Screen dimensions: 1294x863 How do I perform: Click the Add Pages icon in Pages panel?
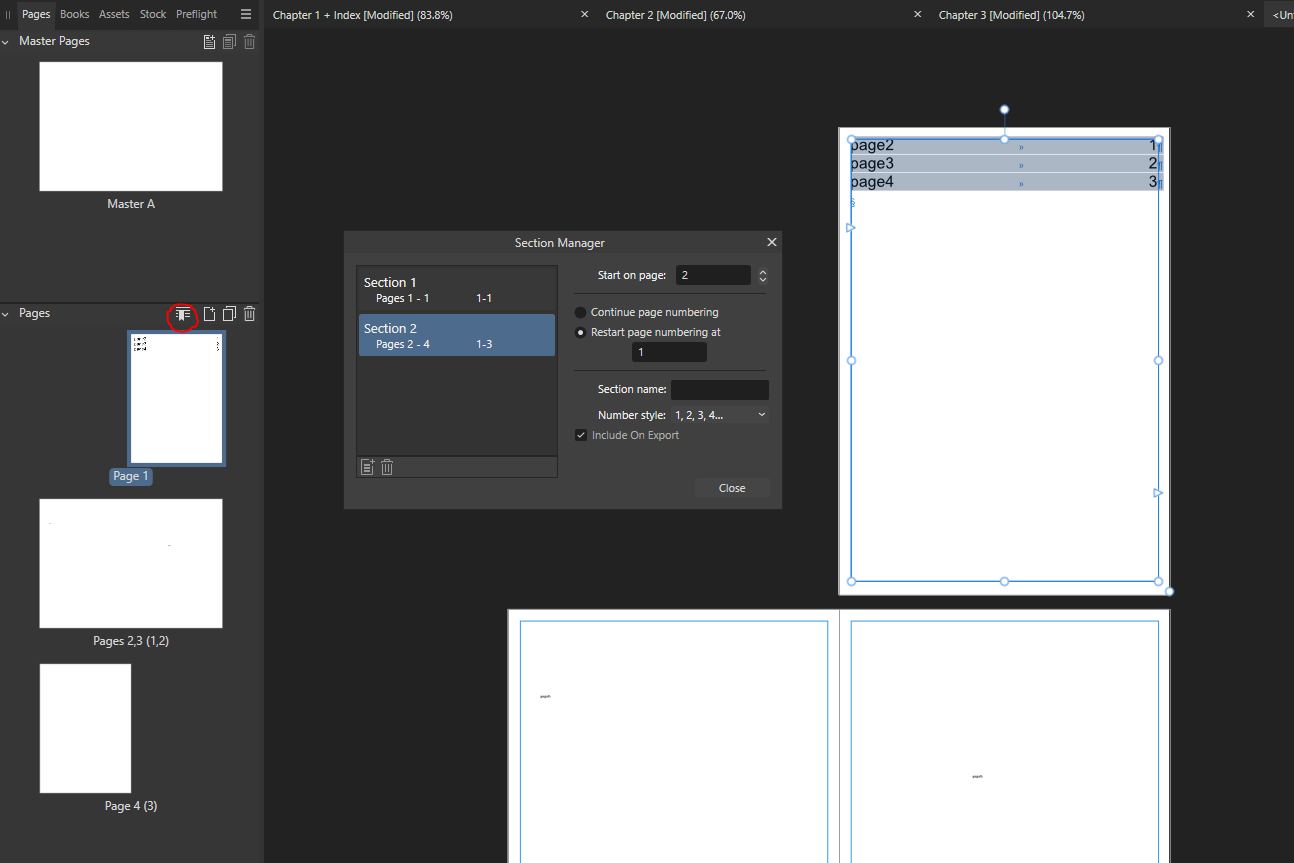click(209, 314)
